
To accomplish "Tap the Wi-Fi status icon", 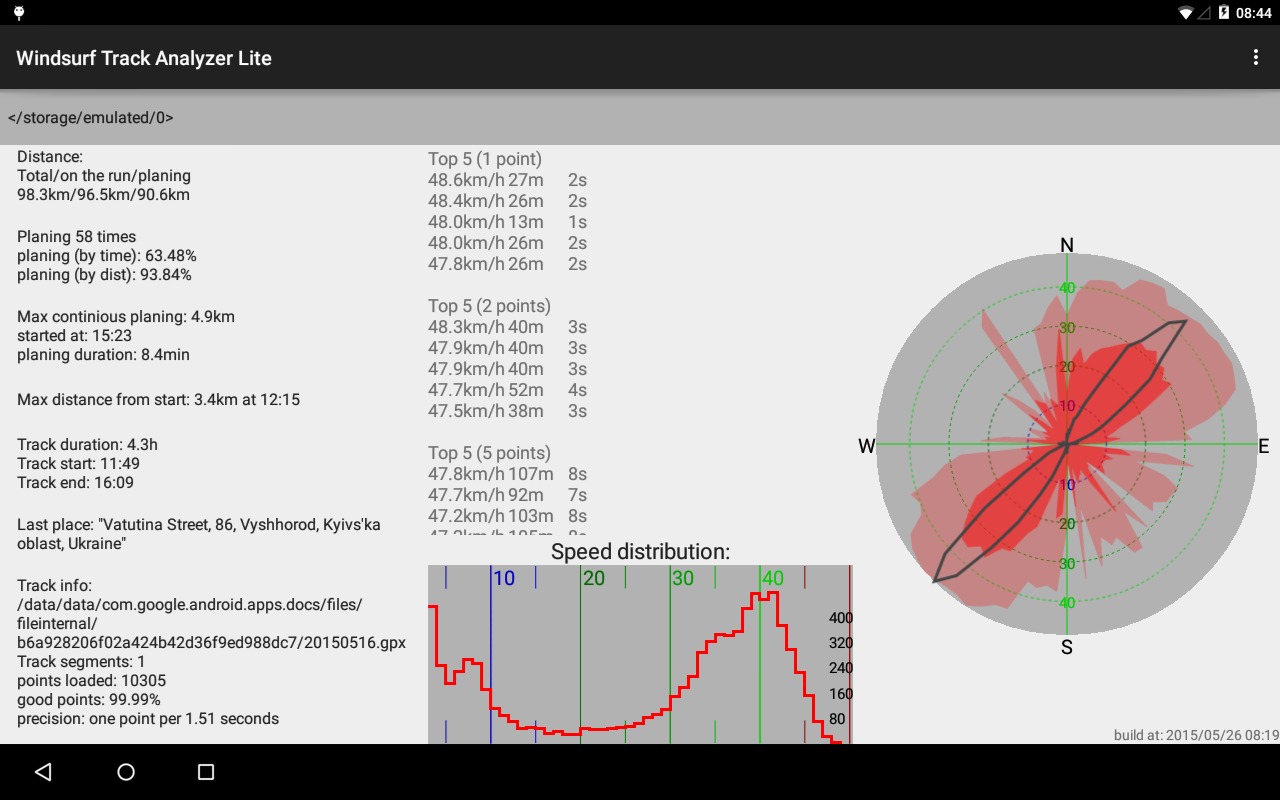I will [x=1186, y=13].
